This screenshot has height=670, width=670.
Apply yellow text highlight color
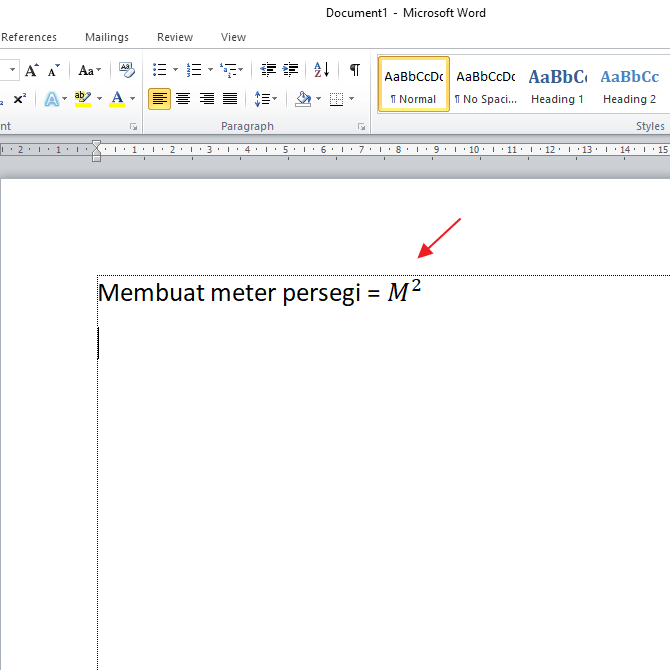point(82,99)
